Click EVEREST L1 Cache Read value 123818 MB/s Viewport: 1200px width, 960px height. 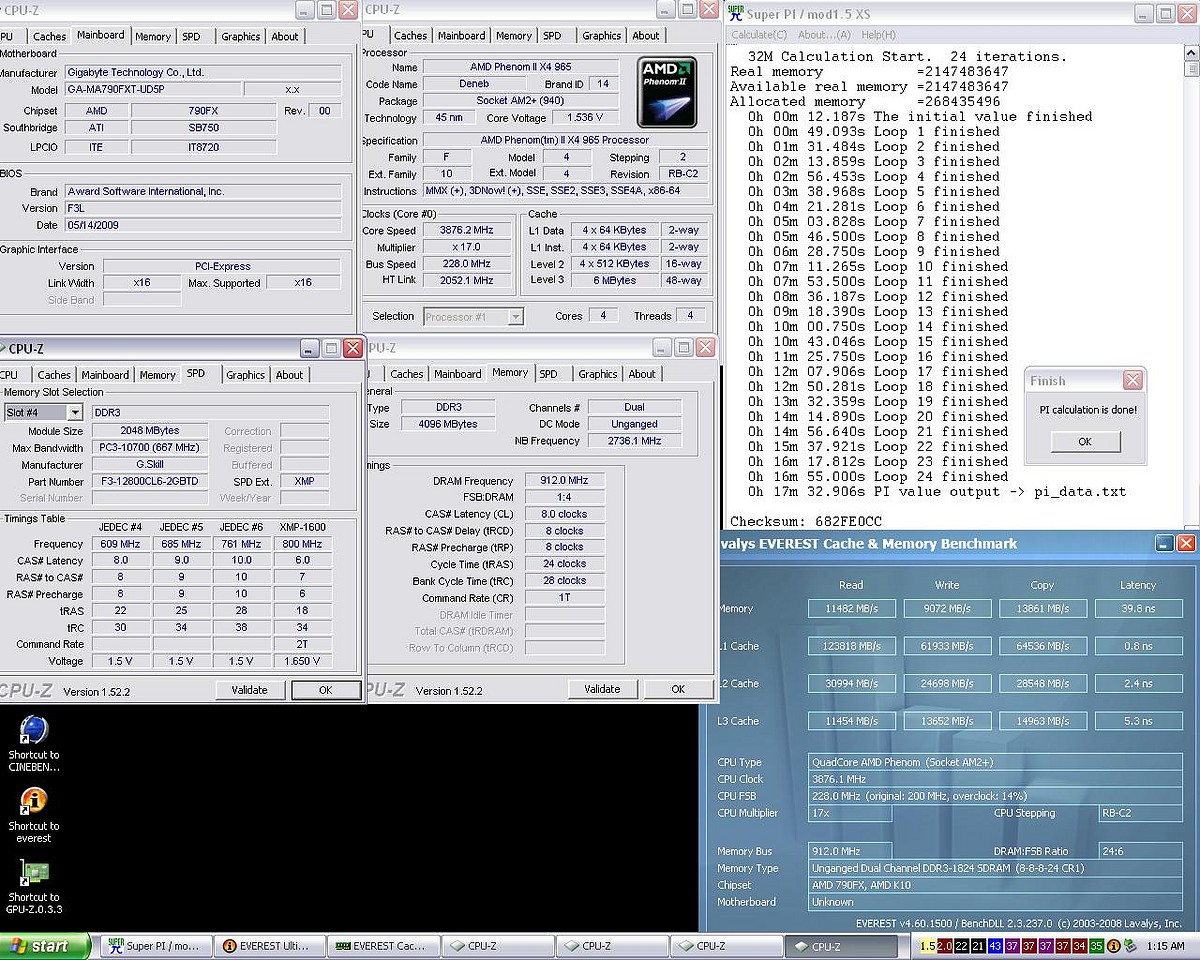pos(852,646)
